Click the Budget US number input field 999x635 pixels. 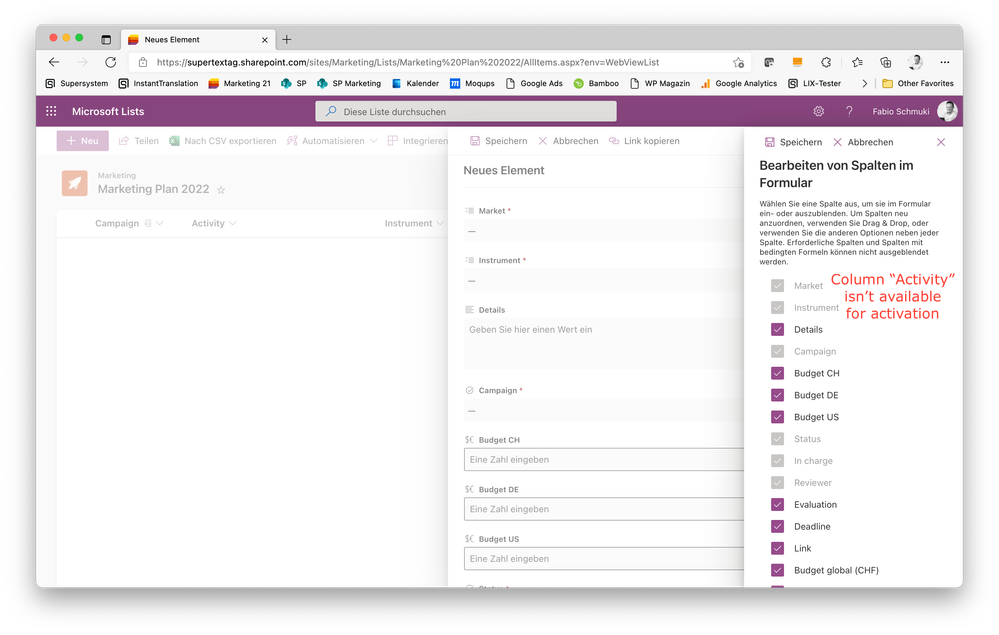pos(604,559)
